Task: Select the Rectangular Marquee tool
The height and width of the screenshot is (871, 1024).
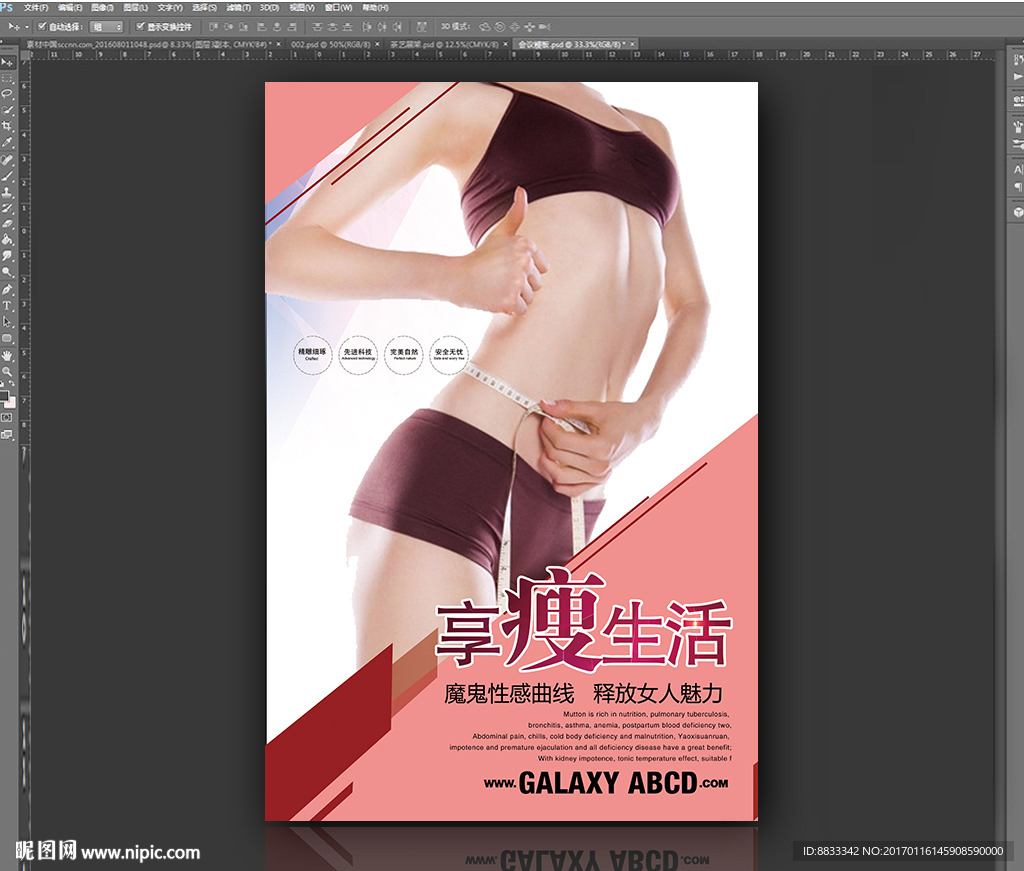Action: [7, 78]
